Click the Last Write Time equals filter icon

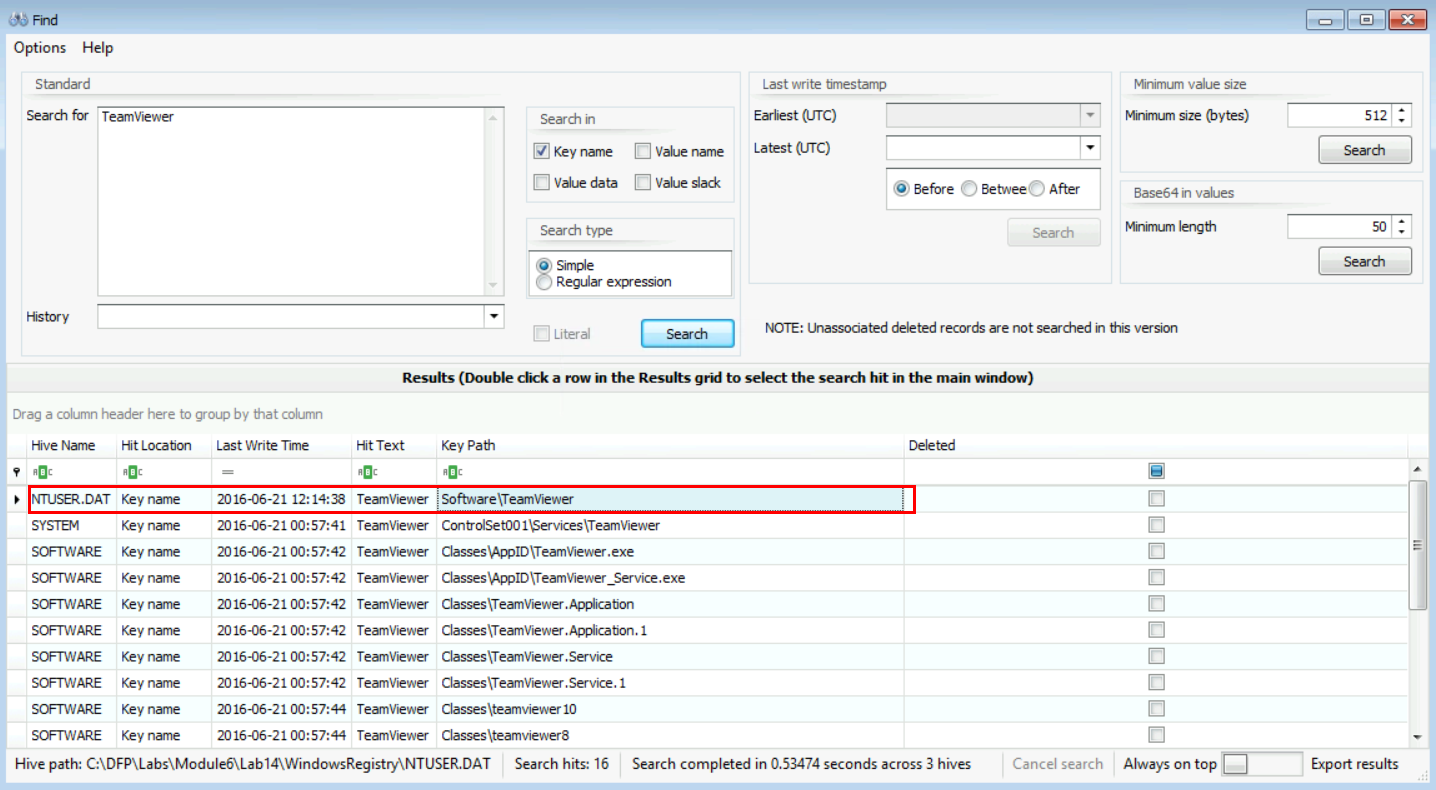click(227, 472)
